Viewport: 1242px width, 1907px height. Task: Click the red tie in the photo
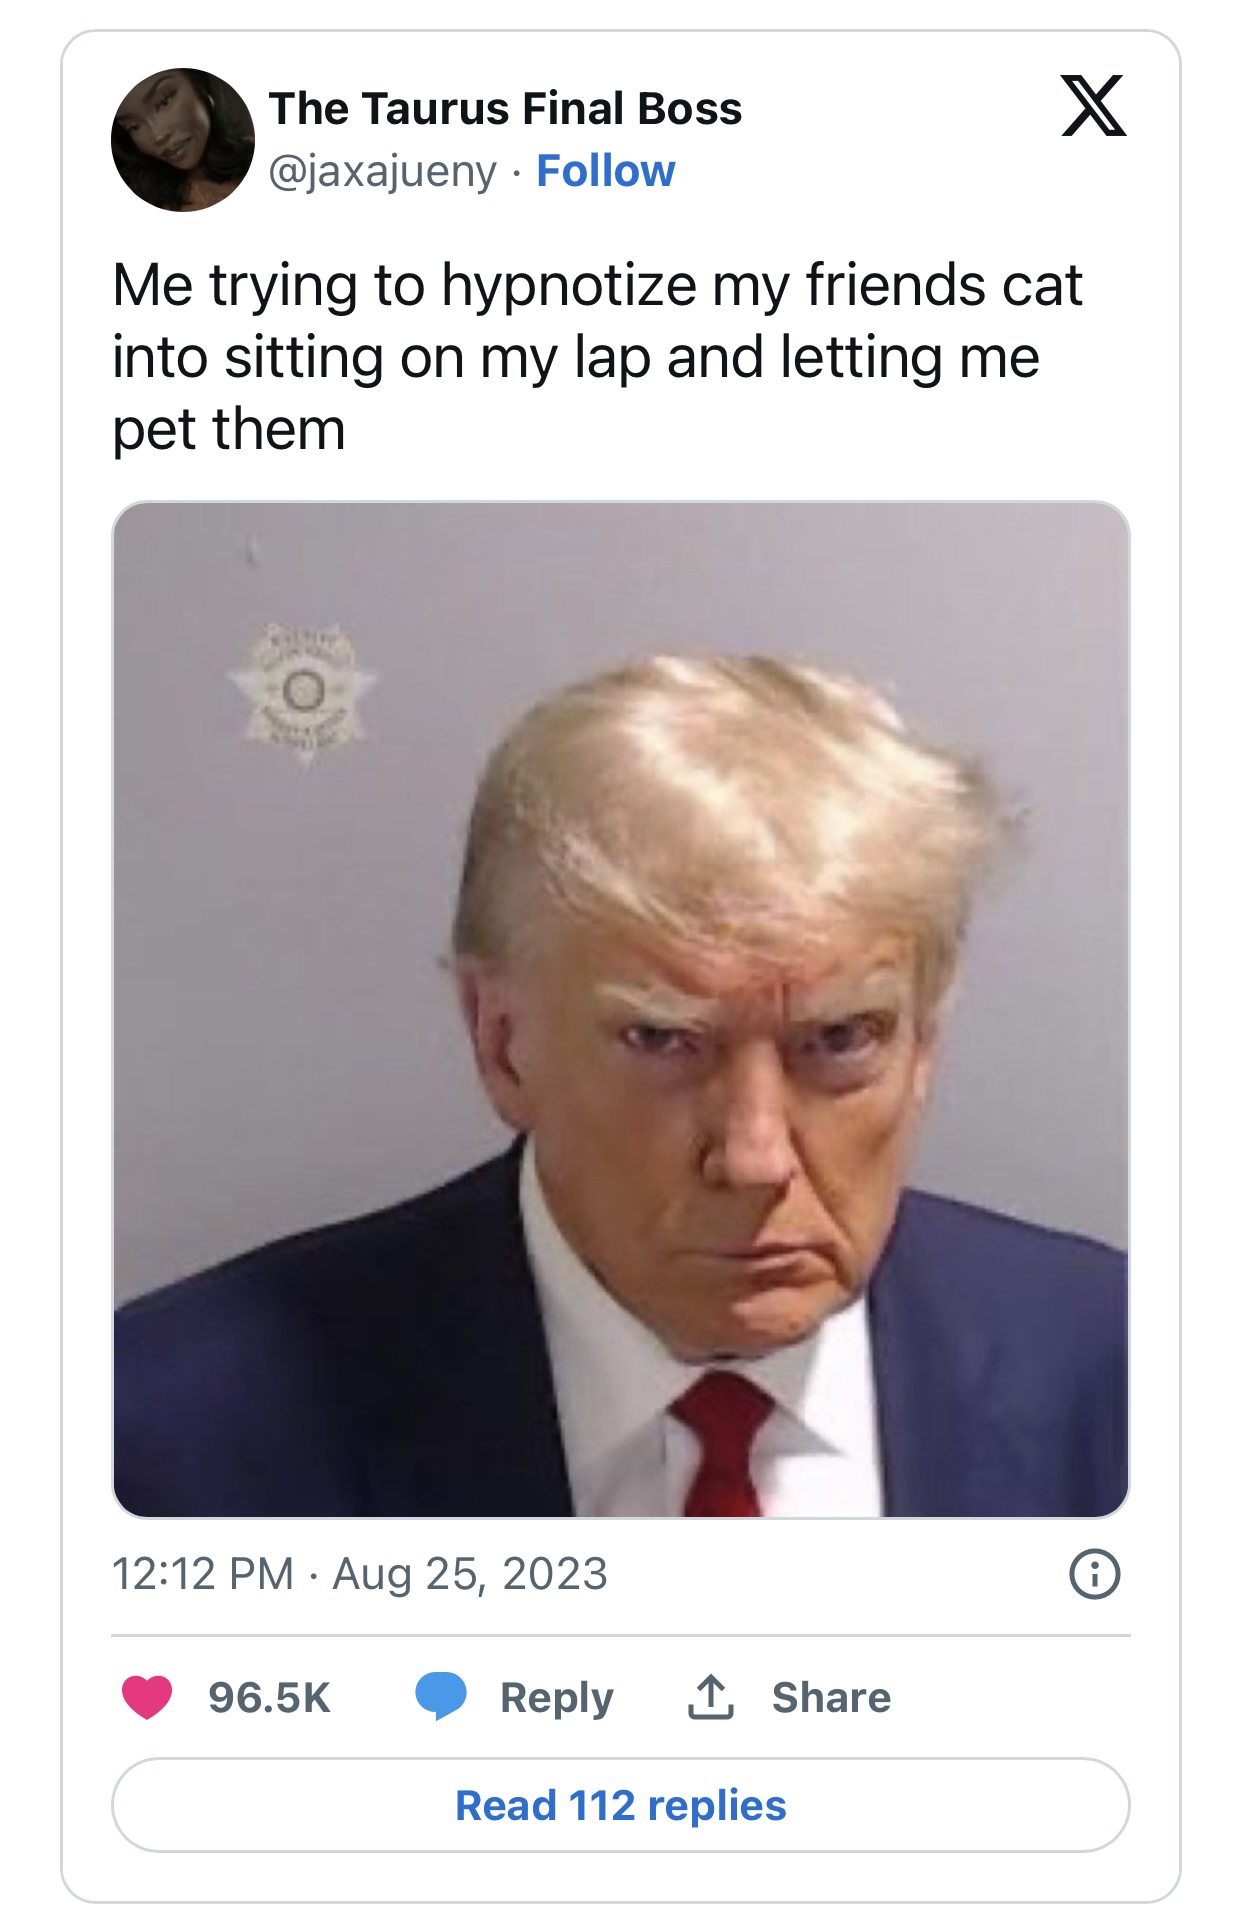pos(722,1444)
